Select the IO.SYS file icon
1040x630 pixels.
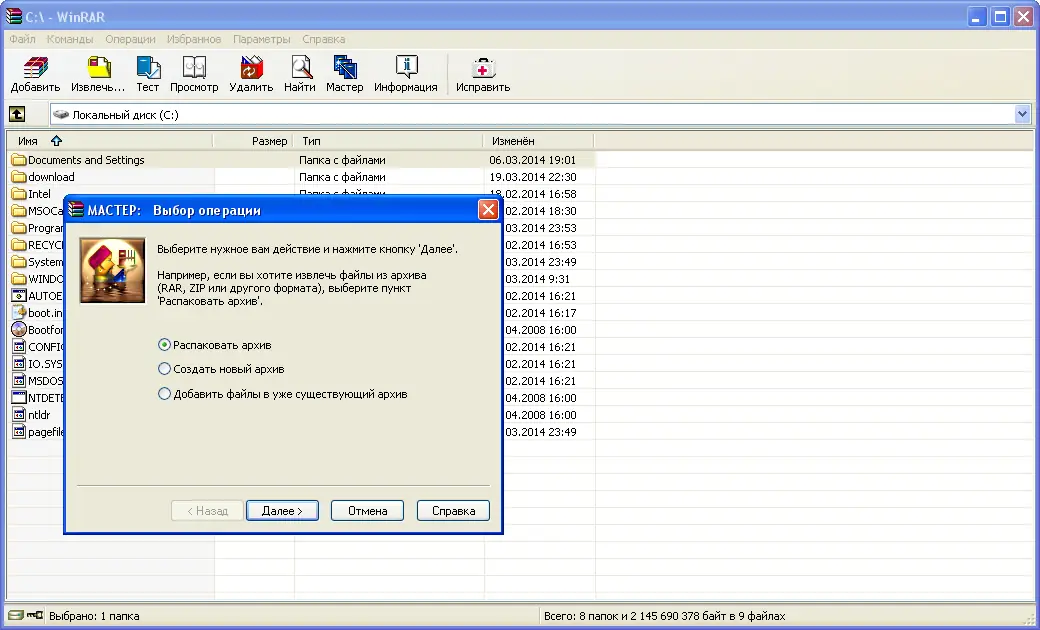(19, 364)
